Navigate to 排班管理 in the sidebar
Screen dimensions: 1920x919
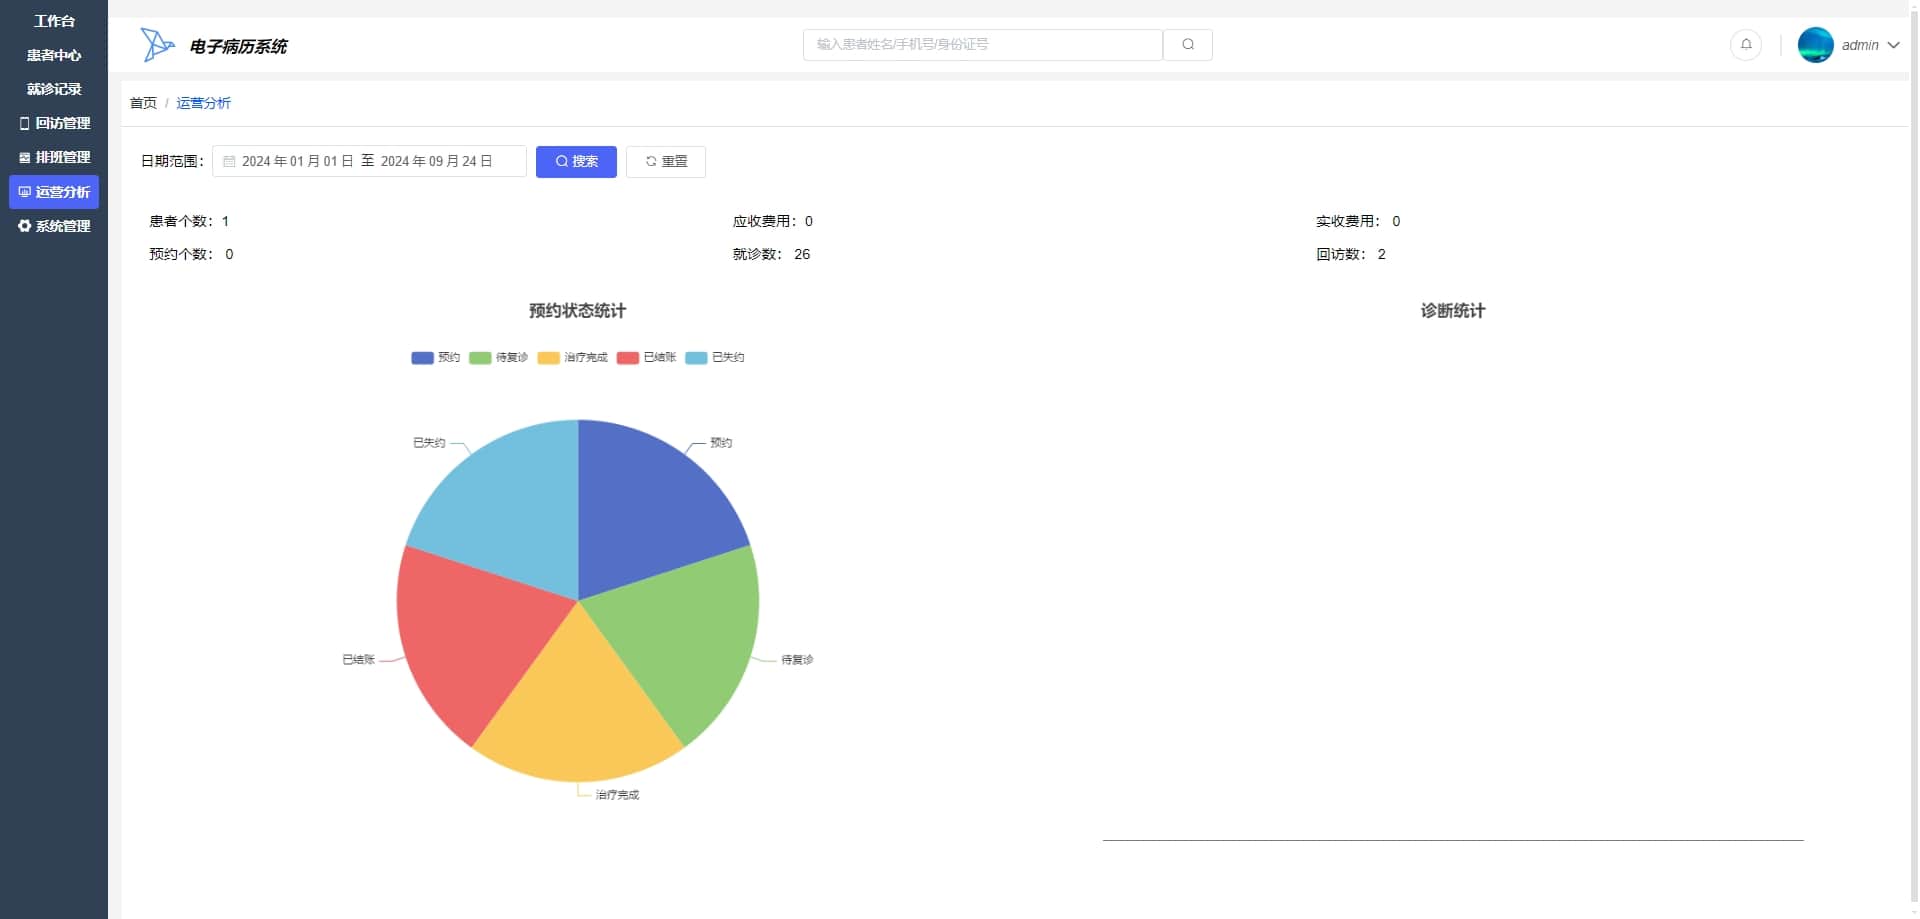tap(54, 157)
